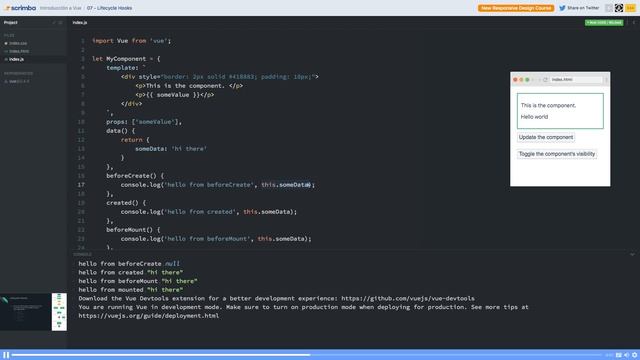
Task: Place cursor on line 17 console.log statement
Action: click(x=218, y=185)
